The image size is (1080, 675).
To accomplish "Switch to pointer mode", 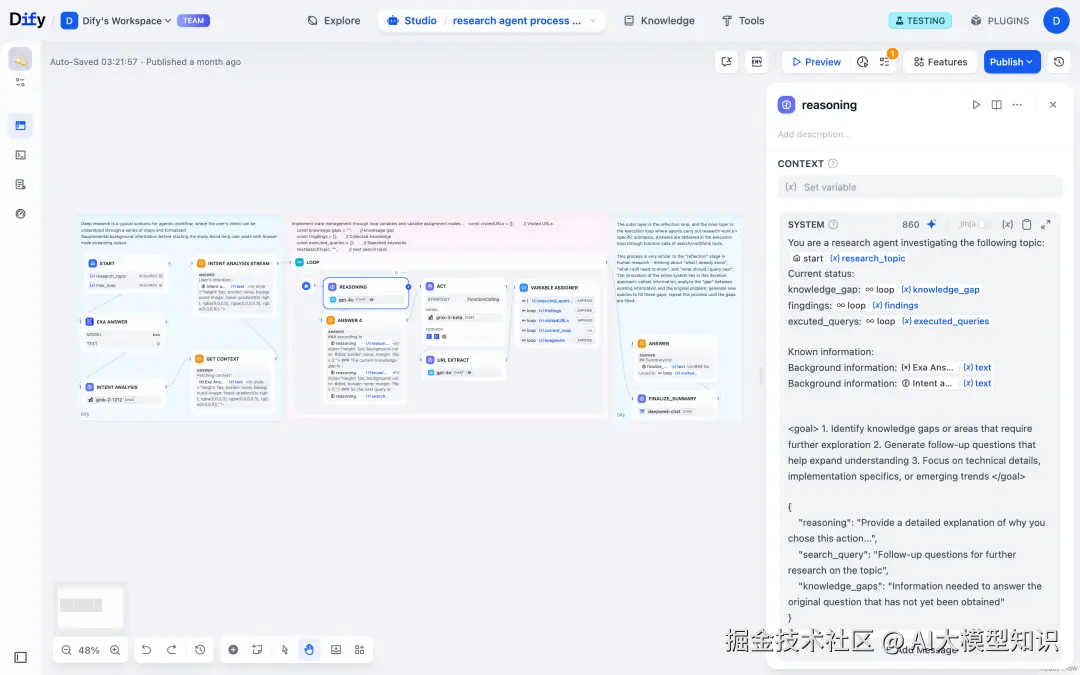I will pyautogui.click(x=284, y=650).
